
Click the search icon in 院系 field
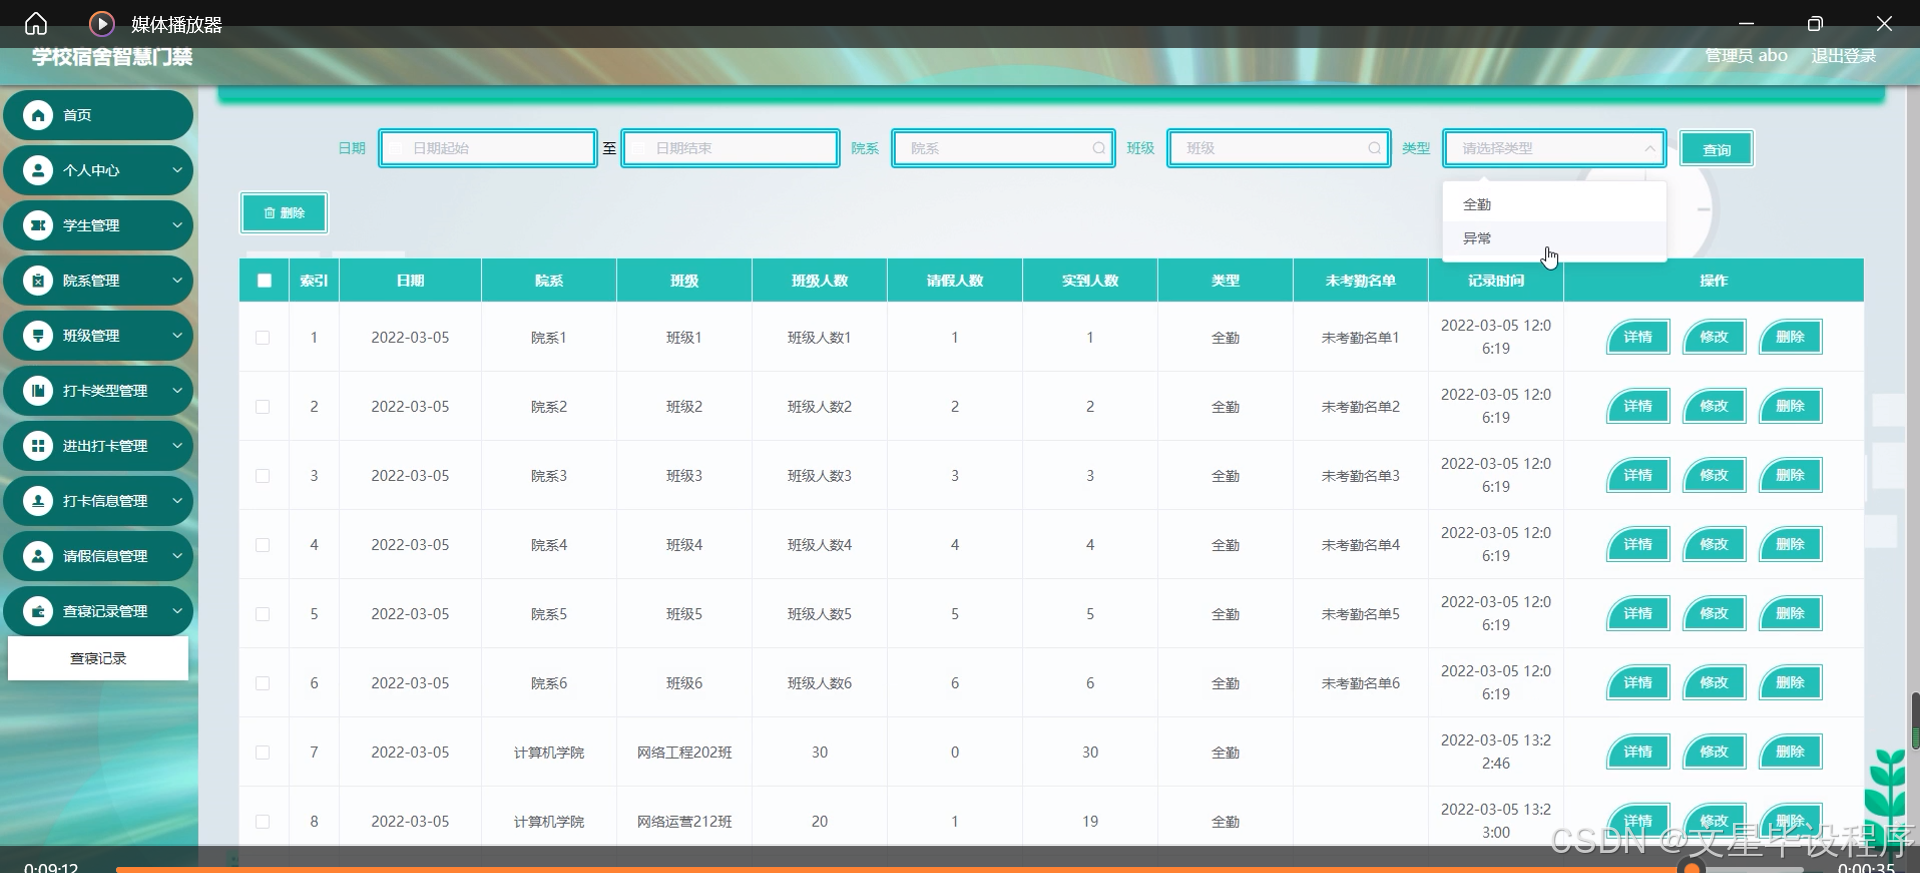tap(1099, 148)
